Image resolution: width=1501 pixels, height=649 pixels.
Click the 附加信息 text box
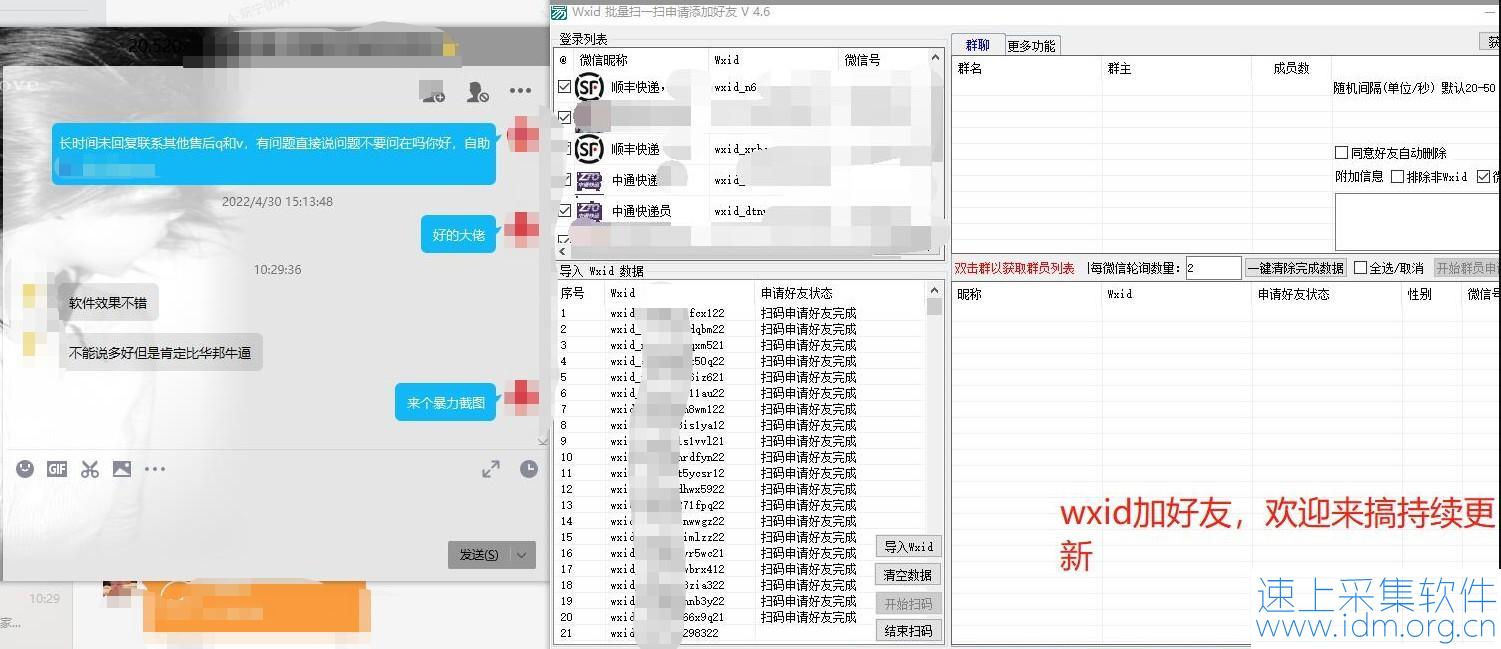coord(1417,221)
